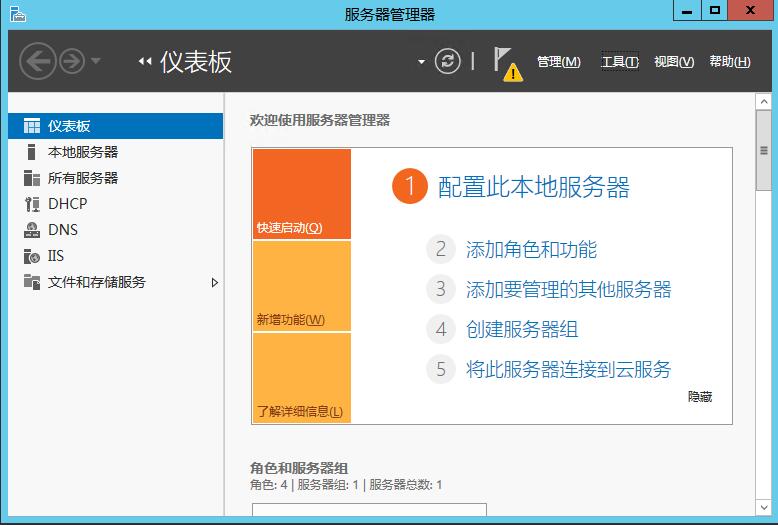Click the 添加角色和功能 link

pos(531,250)
